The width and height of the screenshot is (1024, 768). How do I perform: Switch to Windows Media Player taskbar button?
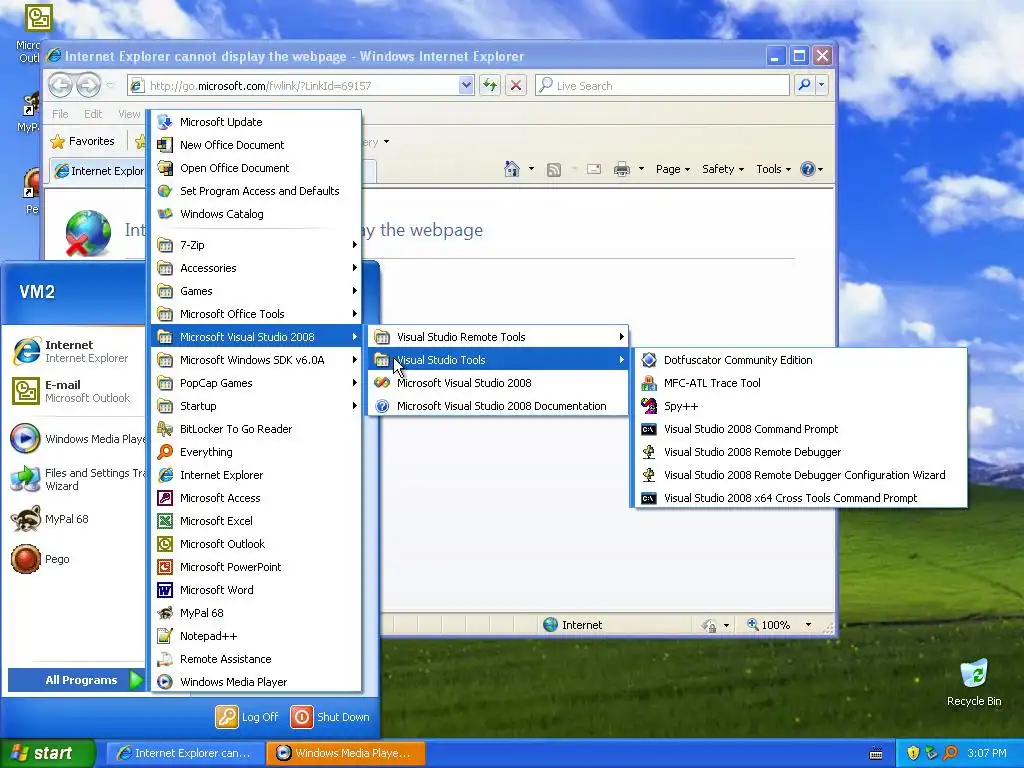[x=345, y=753]
